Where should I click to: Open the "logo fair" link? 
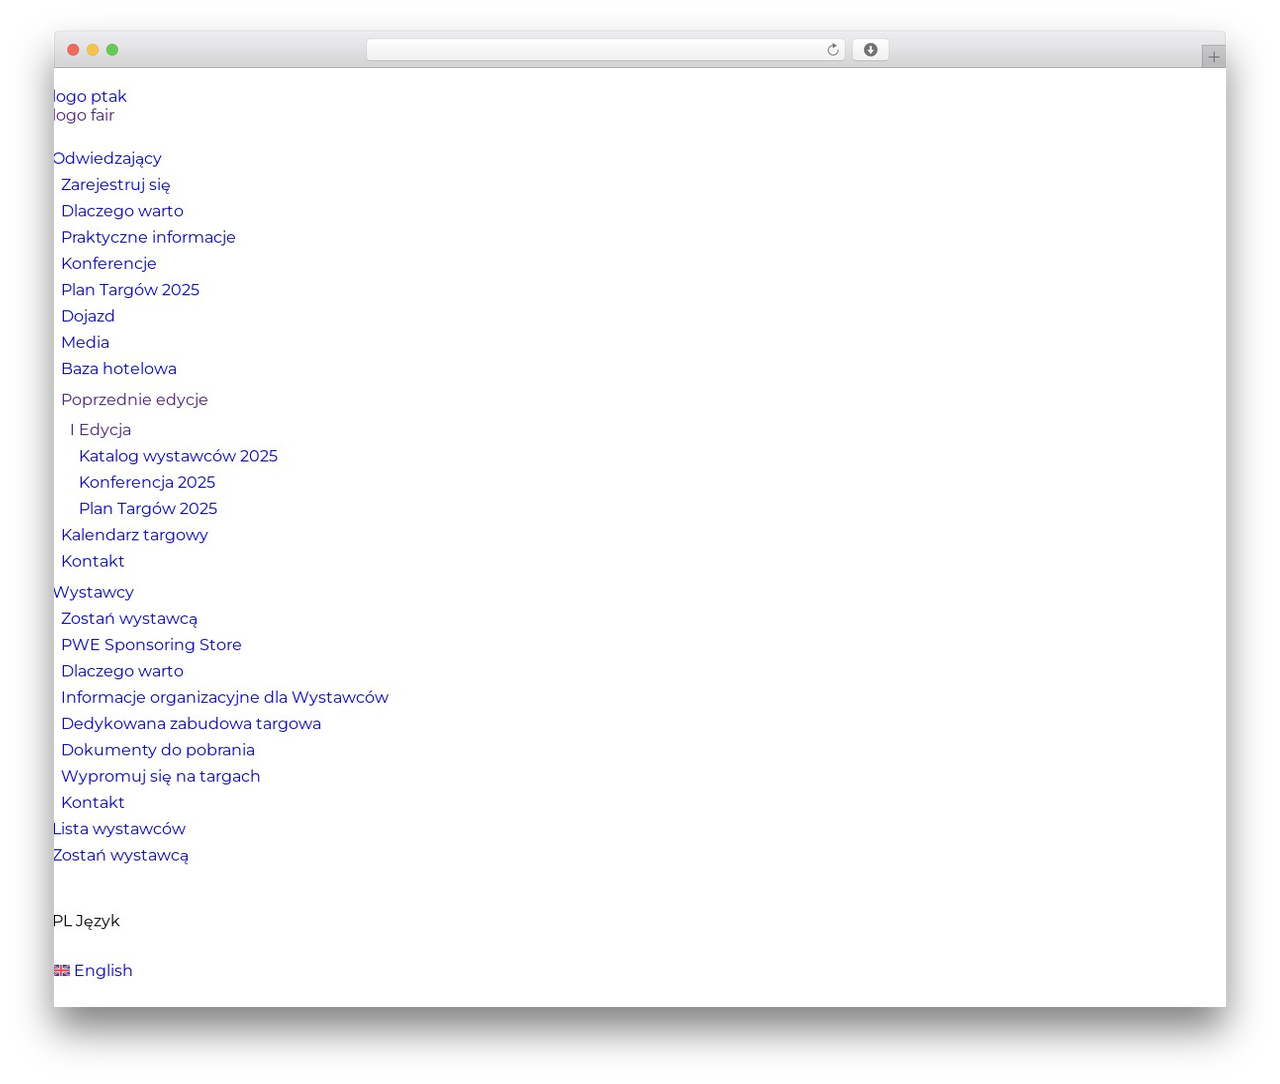(x=84, y=115)
